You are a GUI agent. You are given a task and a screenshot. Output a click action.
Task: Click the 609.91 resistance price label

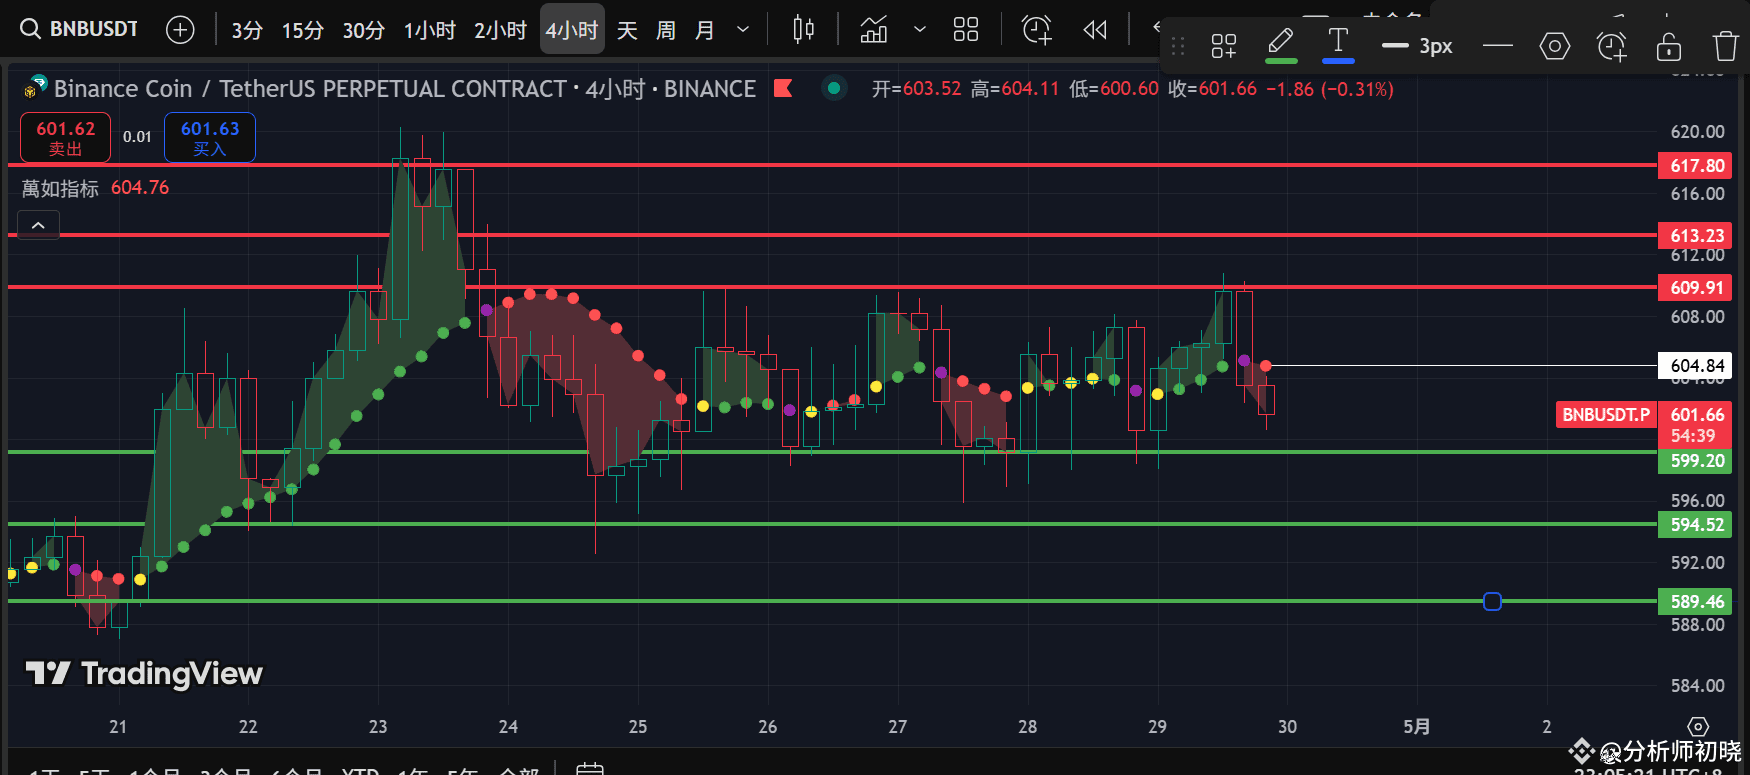pos(1697,288)
